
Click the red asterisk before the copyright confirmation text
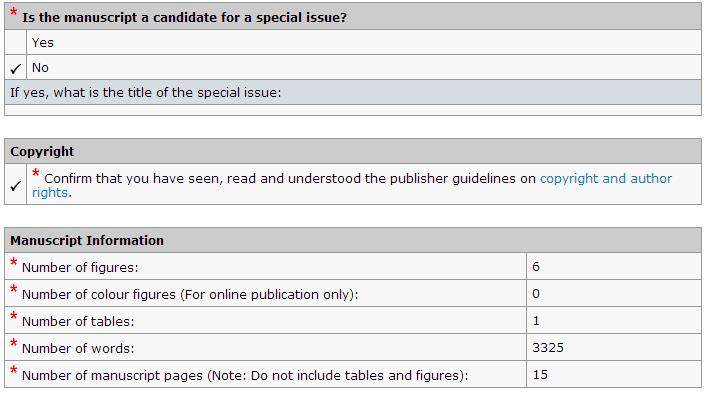(36, 174)
